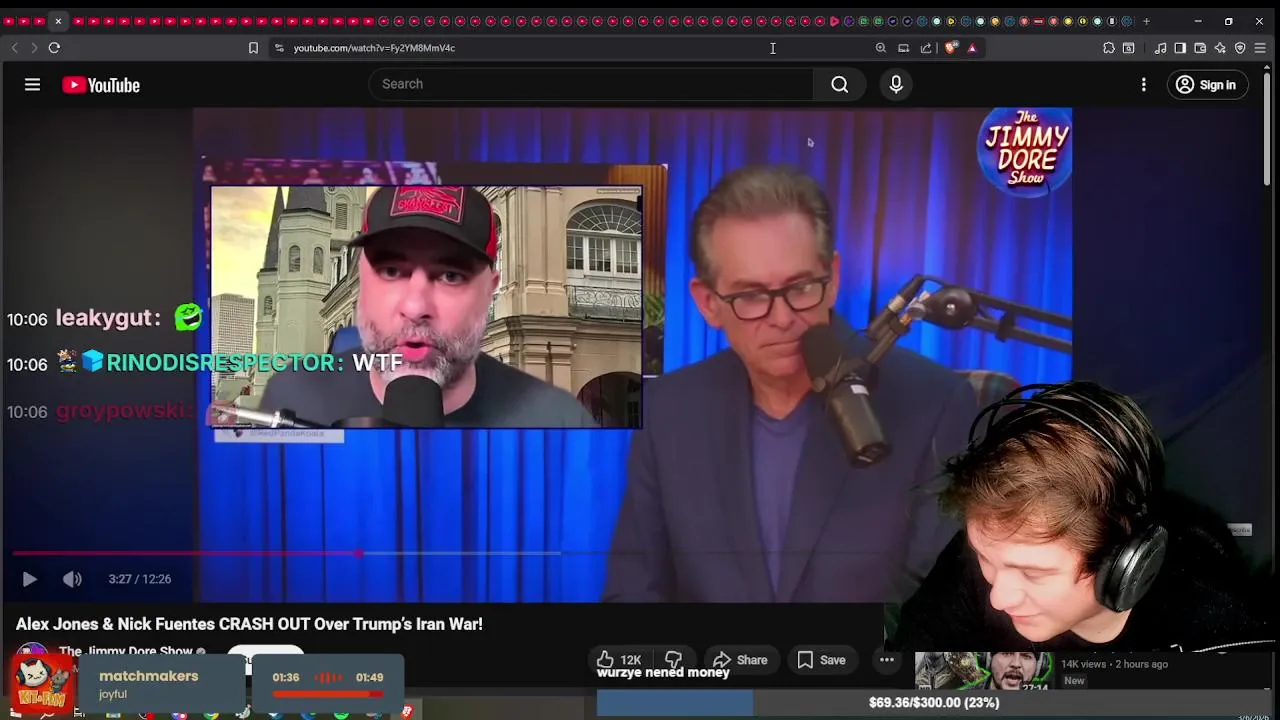Open the YouTube settings three-dot menu
Screen dimensions: 1280x720
coord(1144,85)
